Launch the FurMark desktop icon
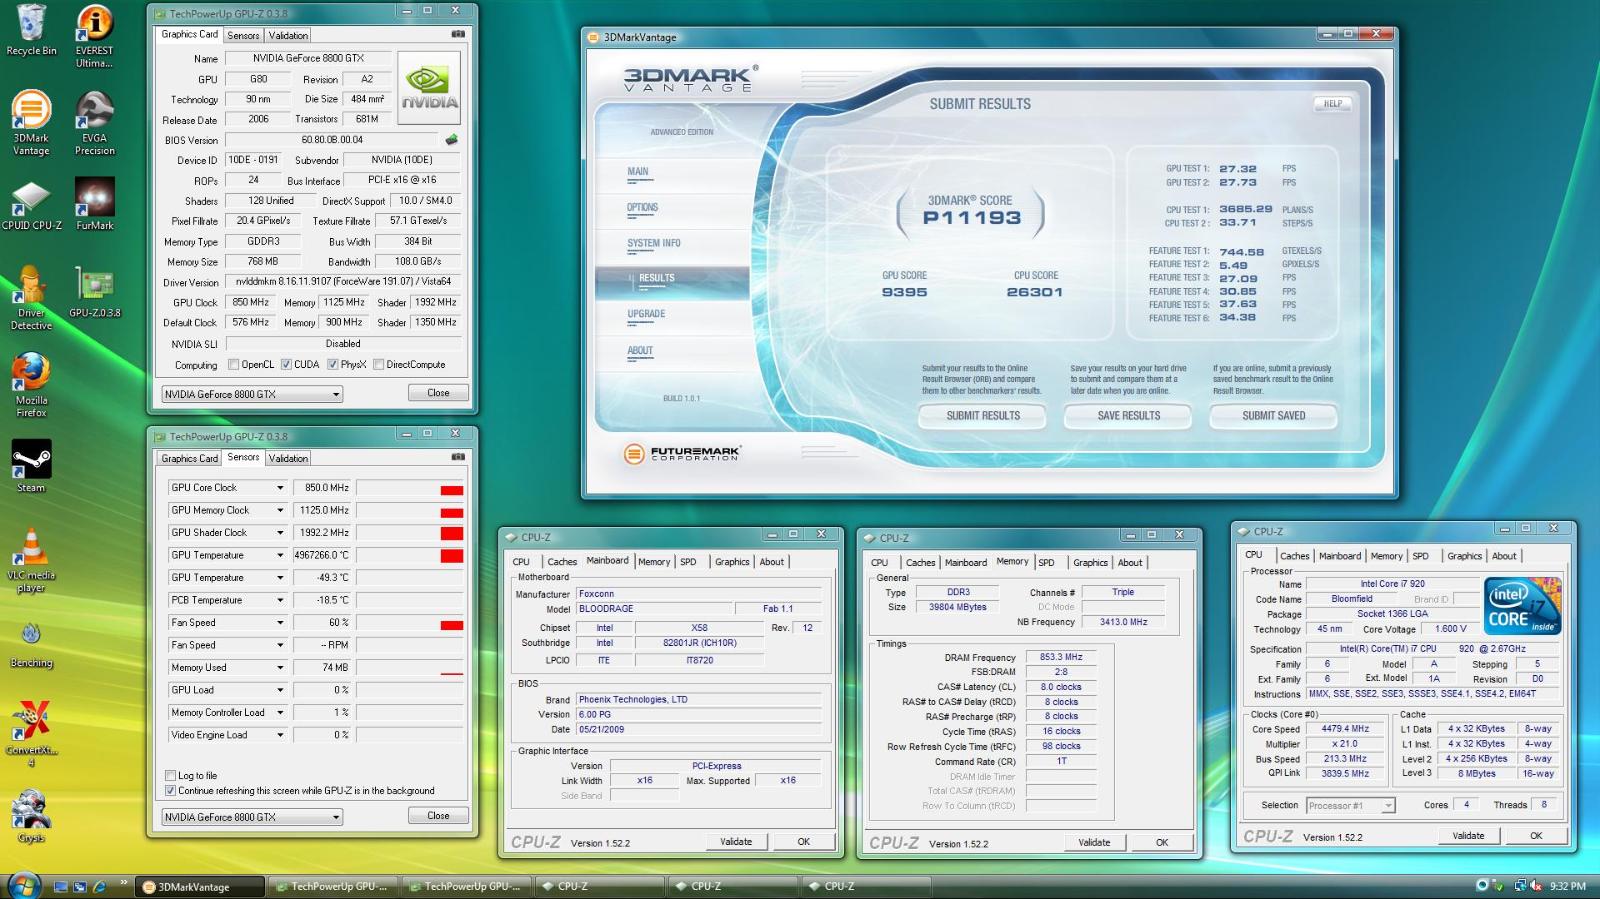1600x899 pixels. pyautogui.click(x=94, y=205)
